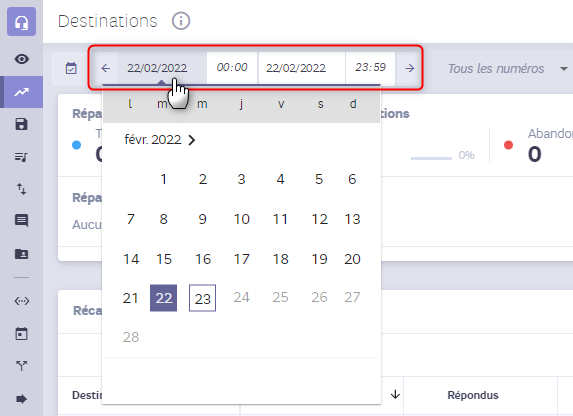Viewport: 573px width, 416px height.
Task: Open the eye supervision icon in sidebar
Action: (22, 59)
